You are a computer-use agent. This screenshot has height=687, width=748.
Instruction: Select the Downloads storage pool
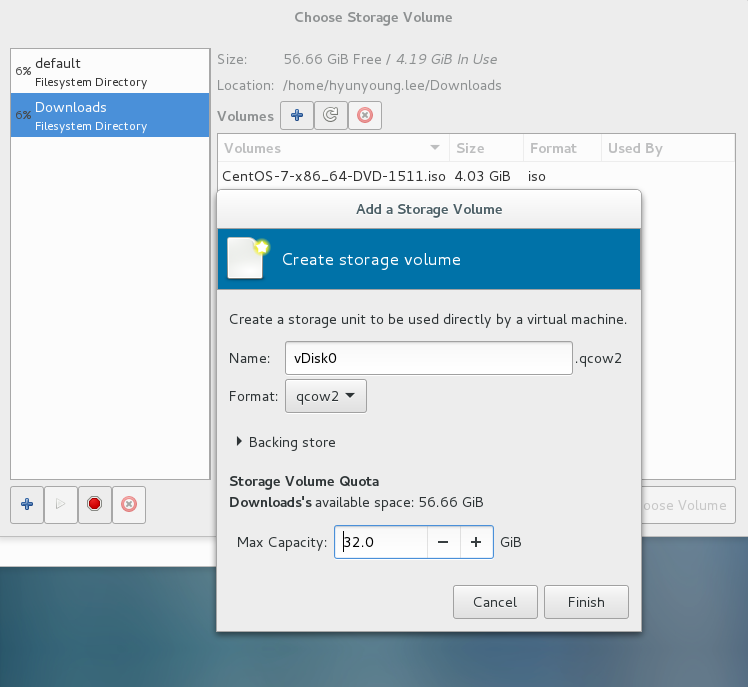pyautogui.click(x=110, y=115)
